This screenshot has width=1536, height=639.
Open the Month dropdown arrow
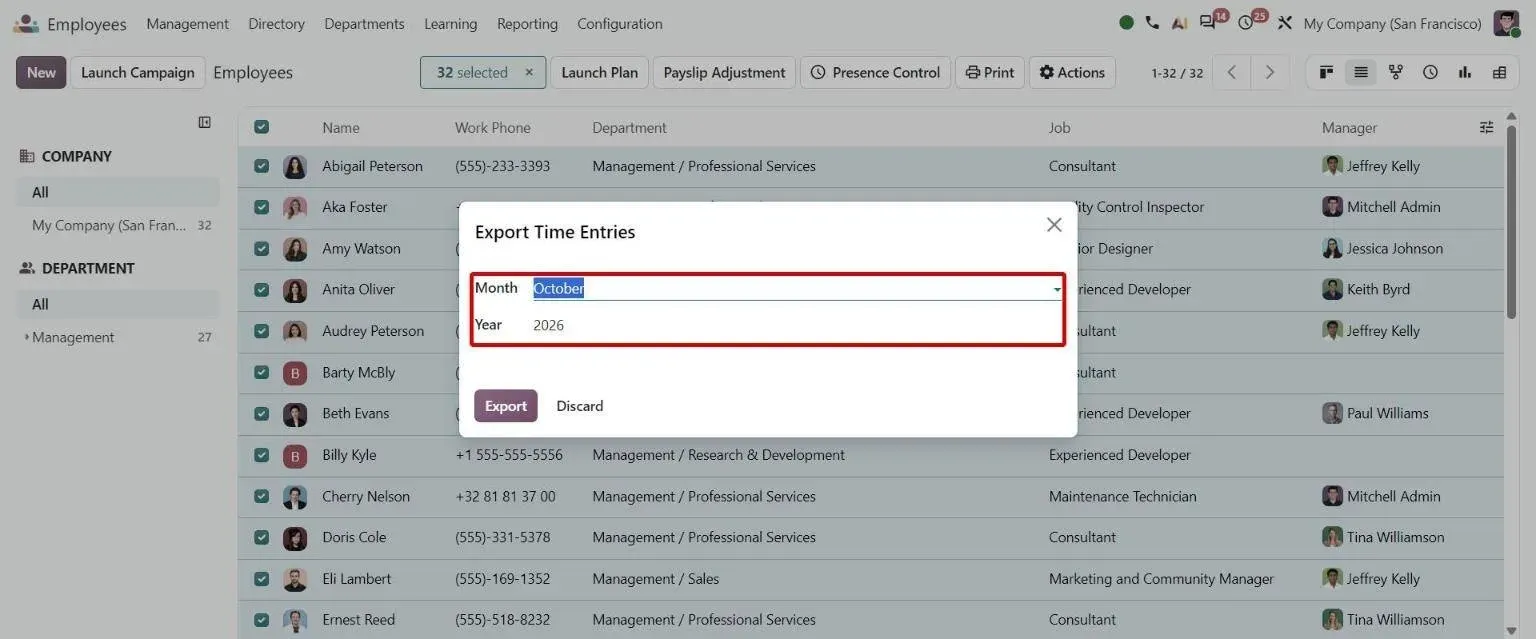1056,289
